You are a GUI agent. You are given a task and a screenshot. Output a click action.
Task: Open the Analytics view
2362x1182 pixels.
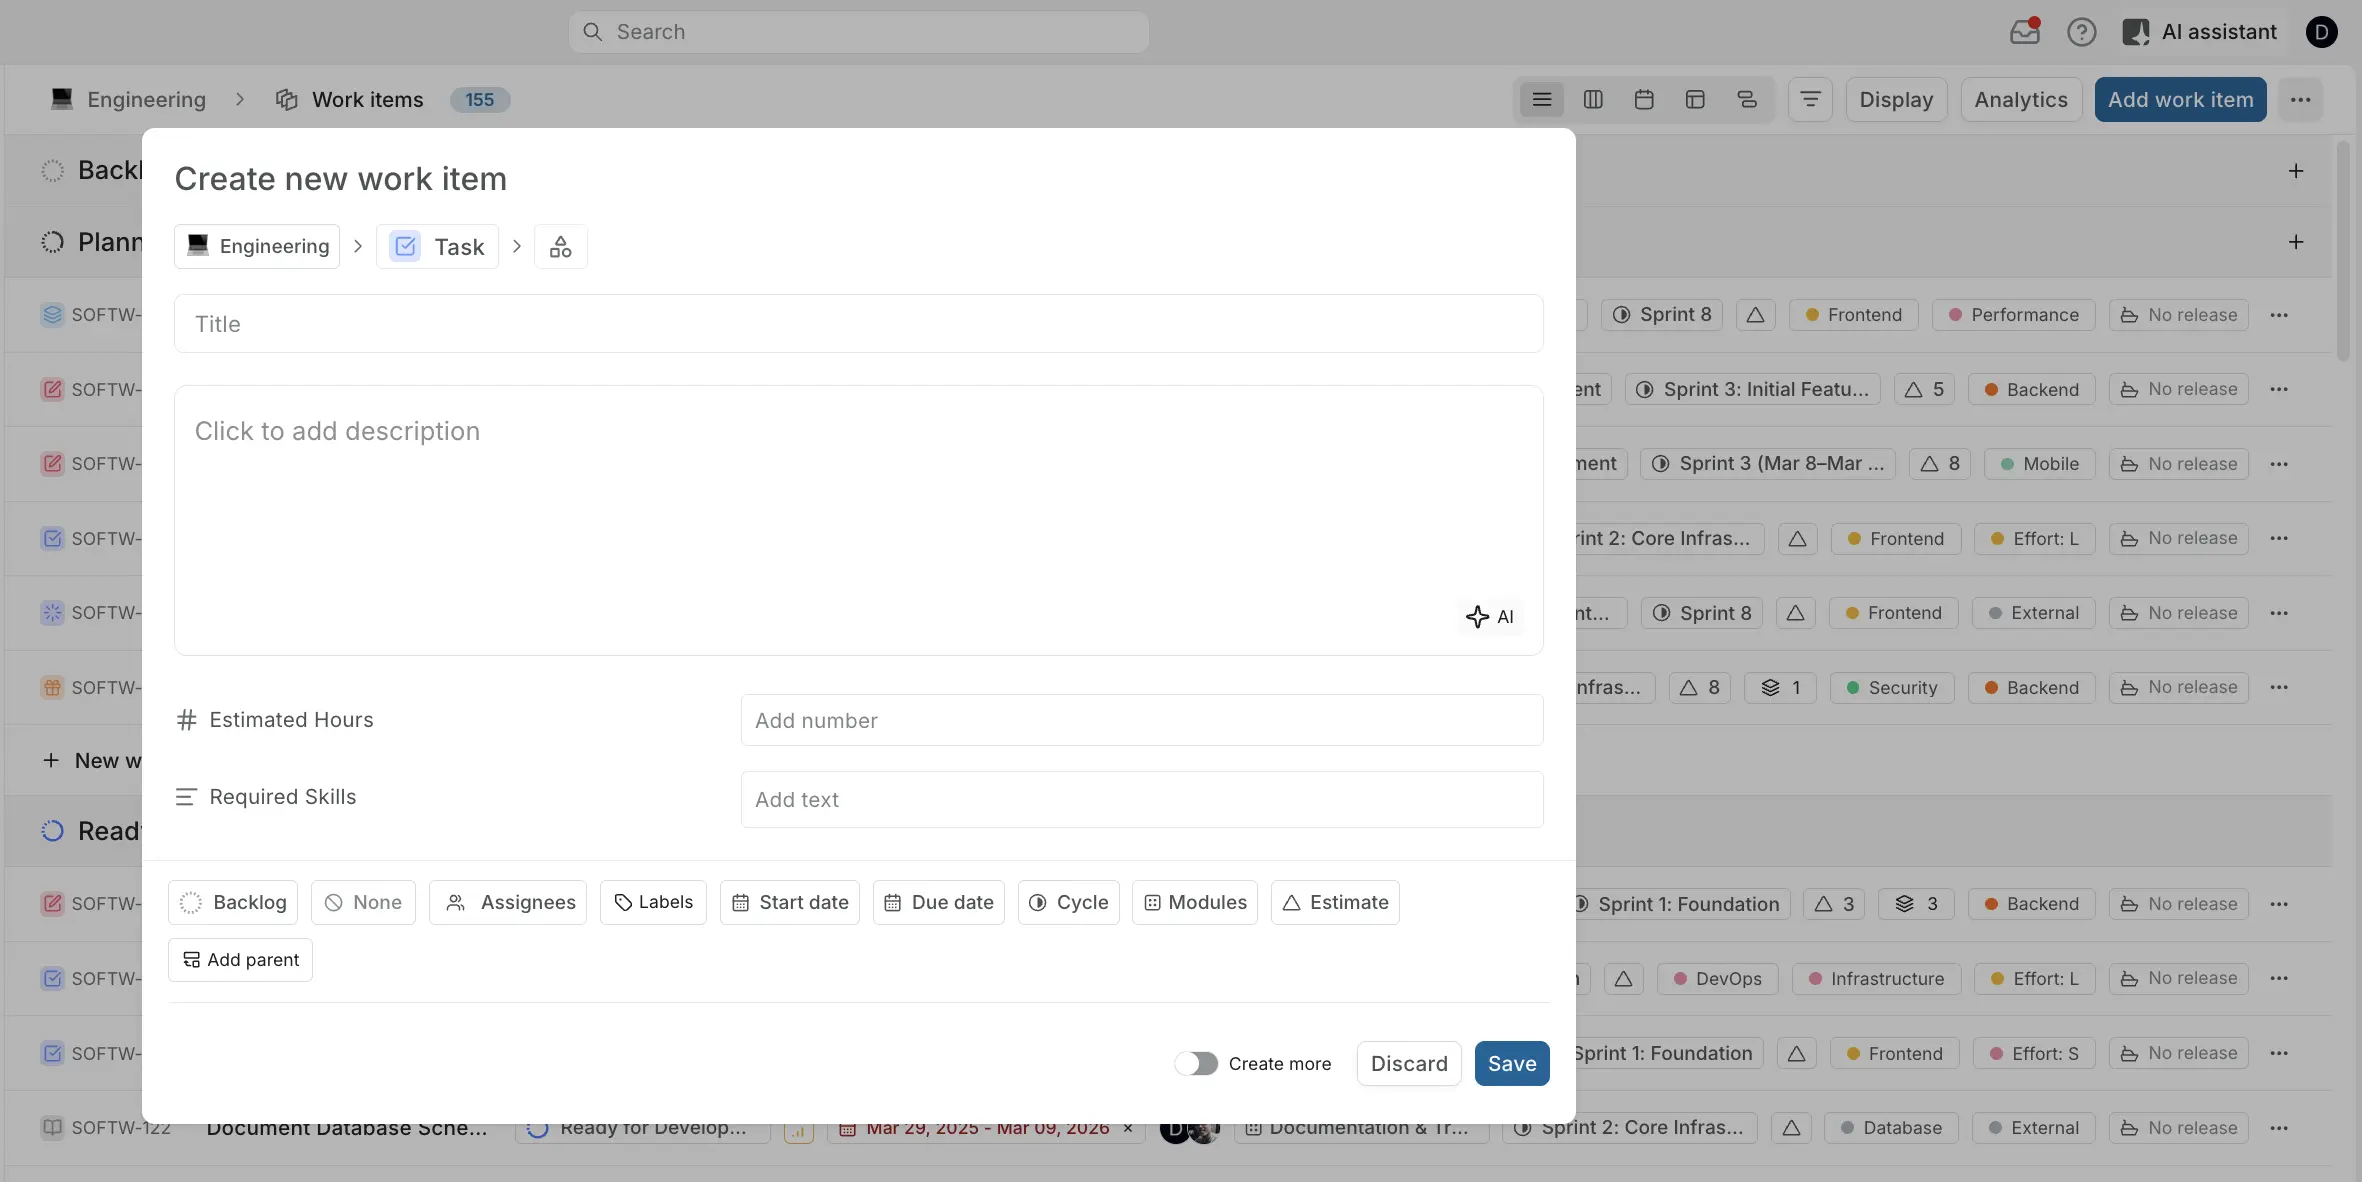2018,100
